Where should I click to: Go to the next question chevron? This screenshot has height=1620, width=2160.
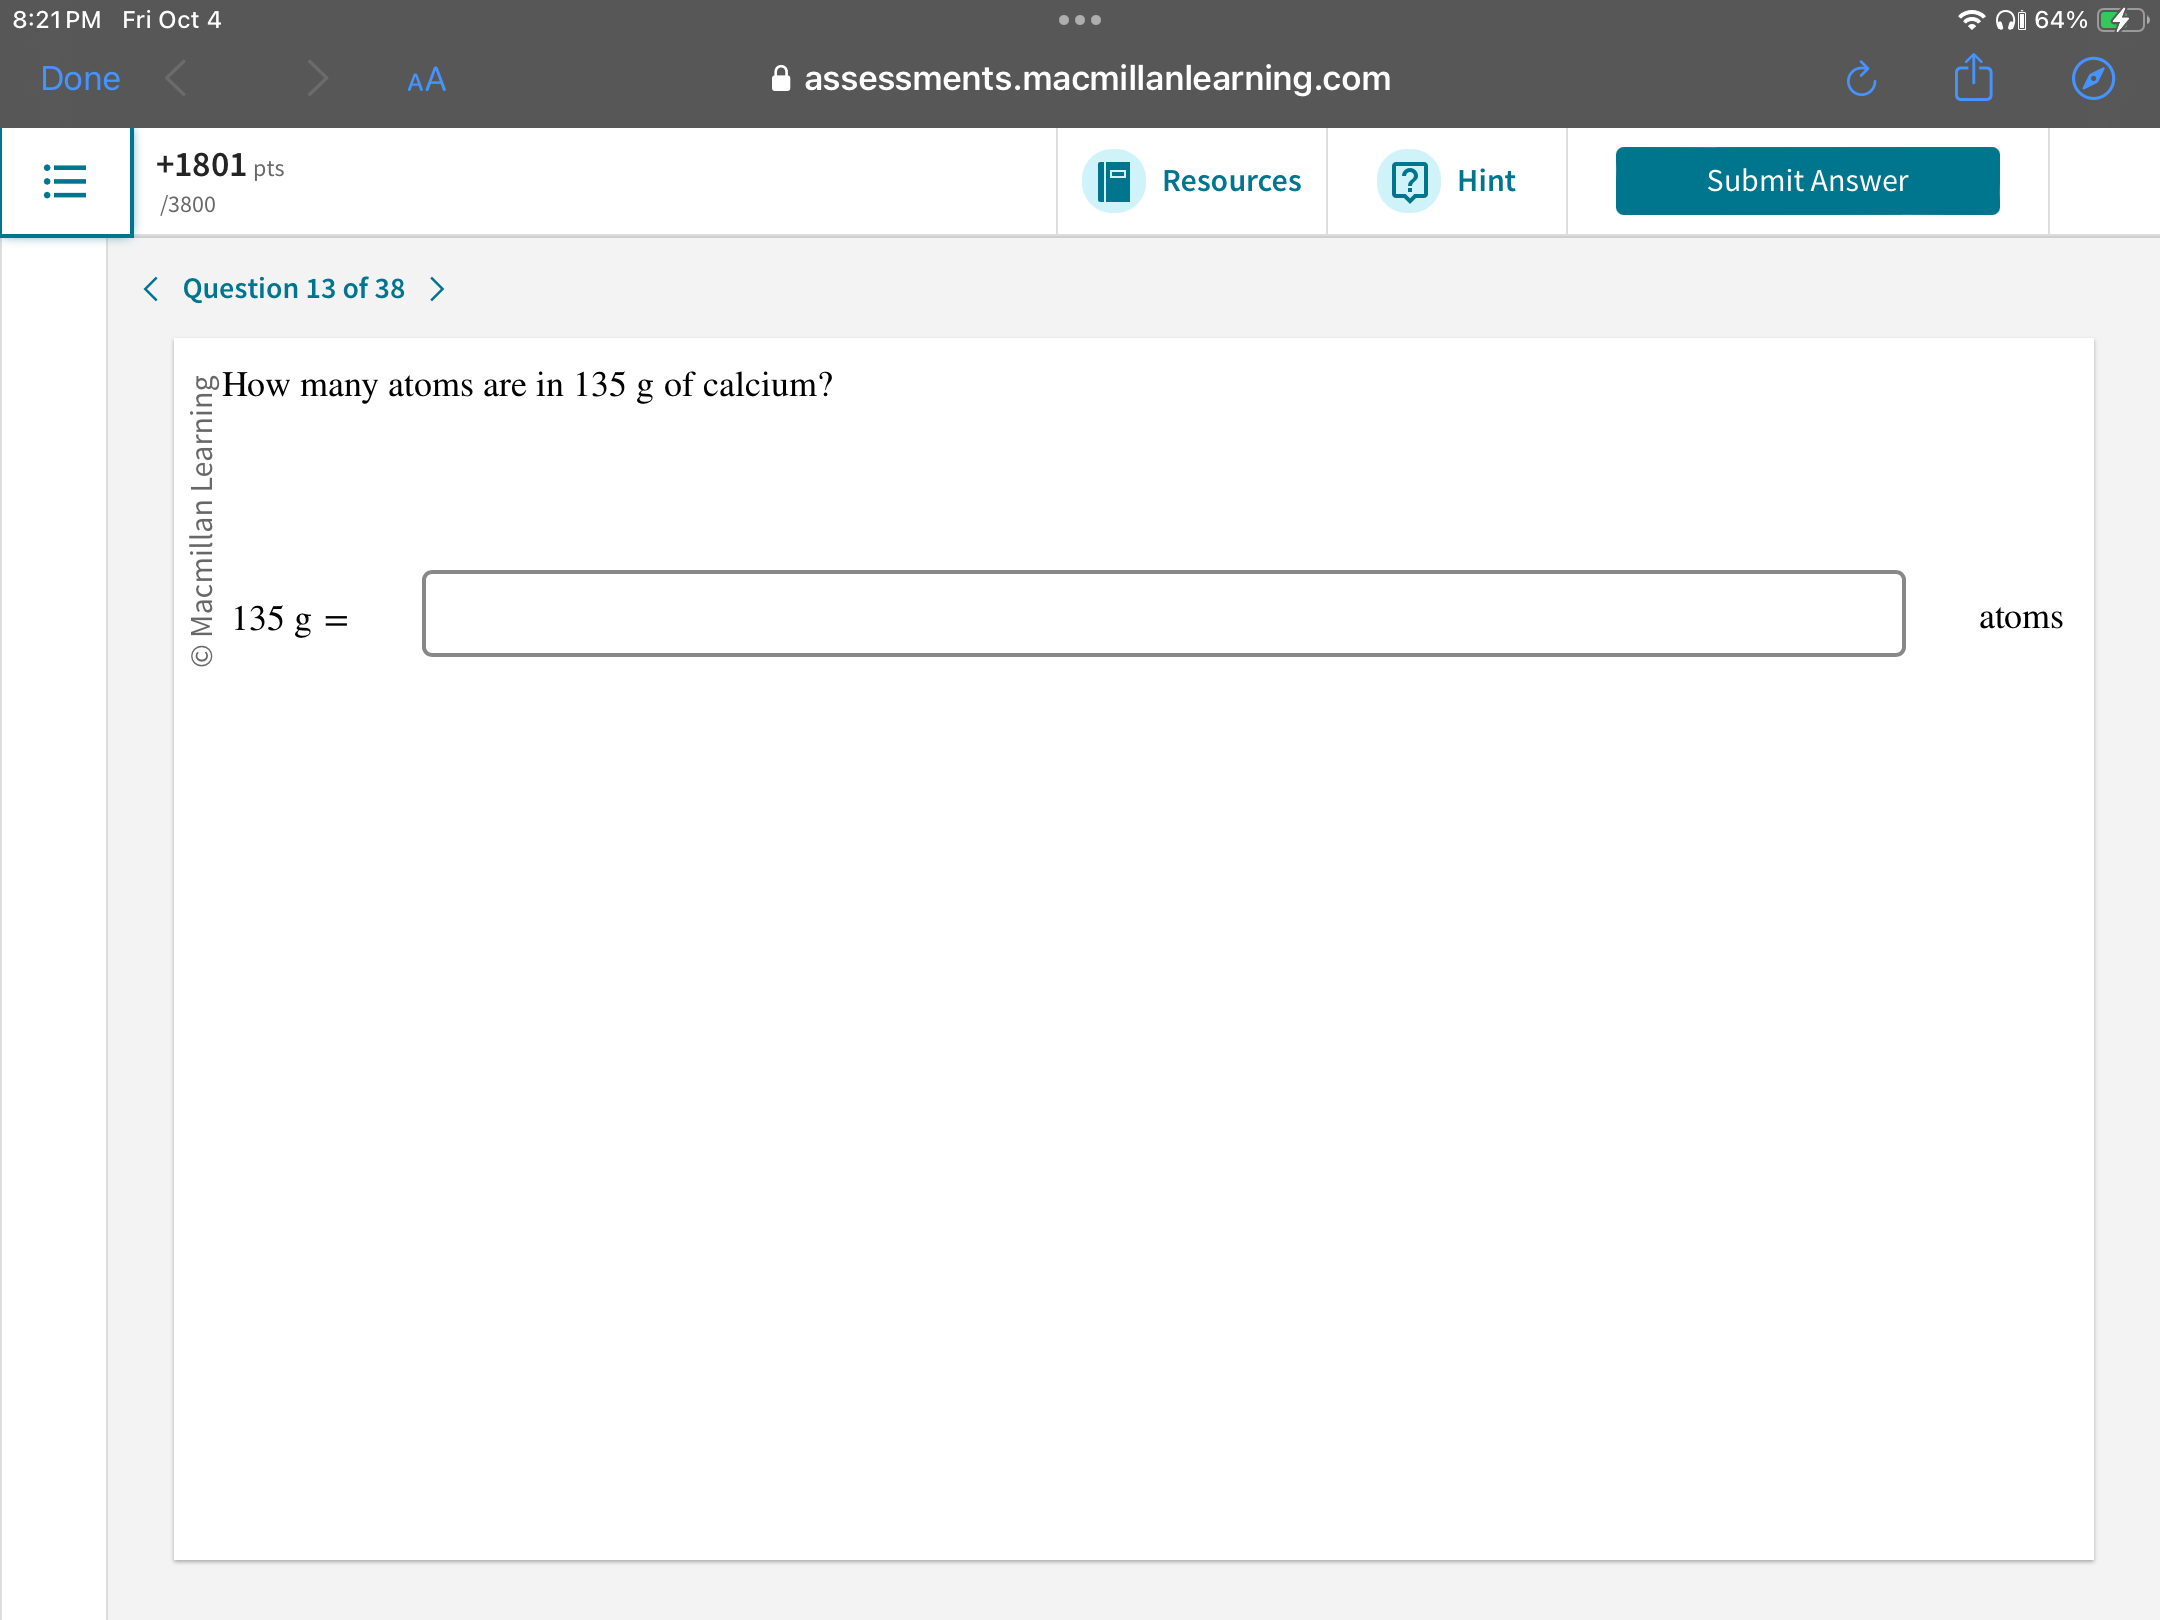pyautogui.click(x=437, y=289)
